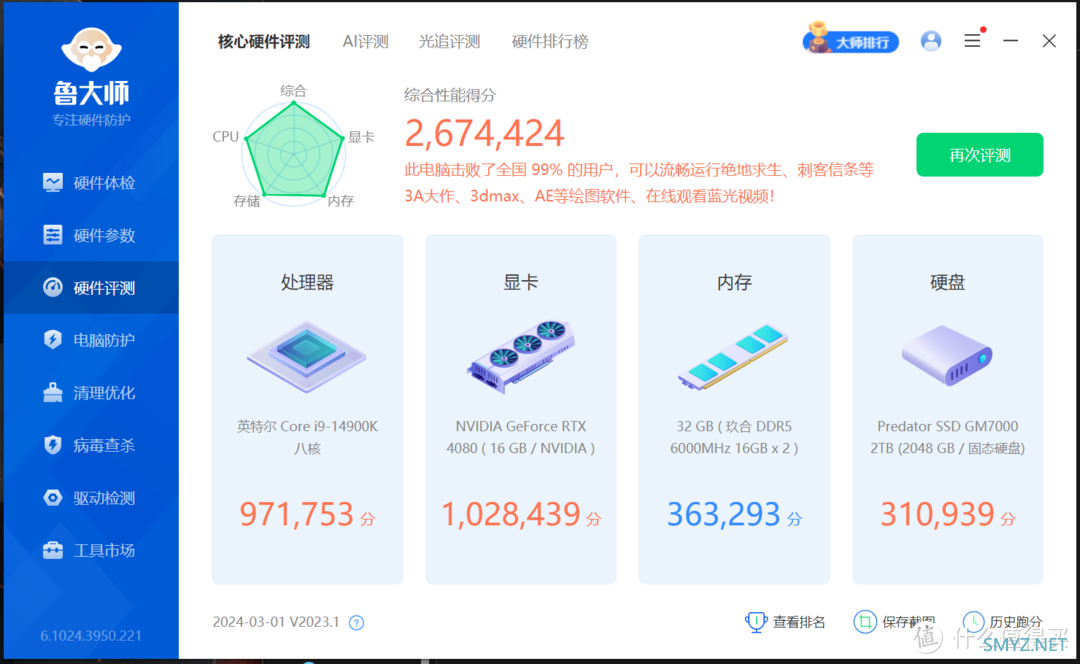The width and height of the screenshot is (1080, 664).
Task: Click the Predator SSD GM7000 description
Action: point(948,437)
